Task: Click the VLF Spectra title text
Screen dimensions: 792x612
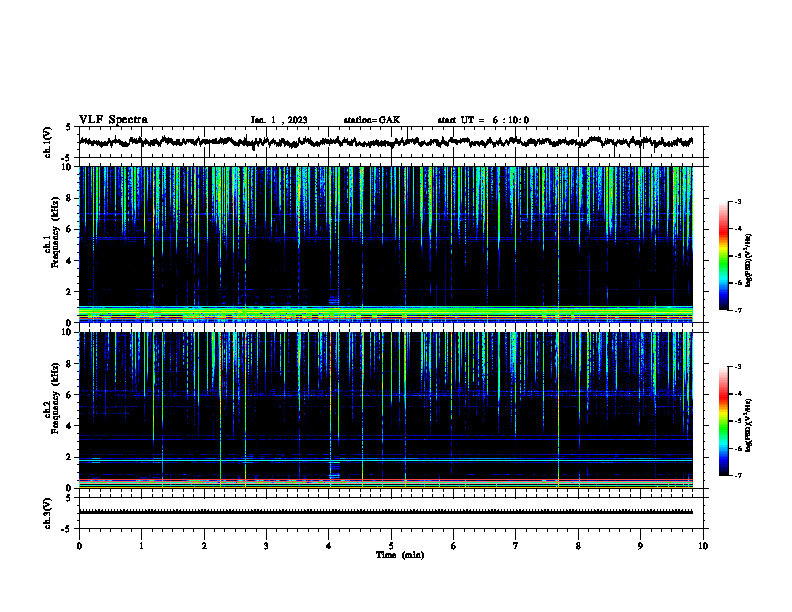Action: tap(113, 120)
